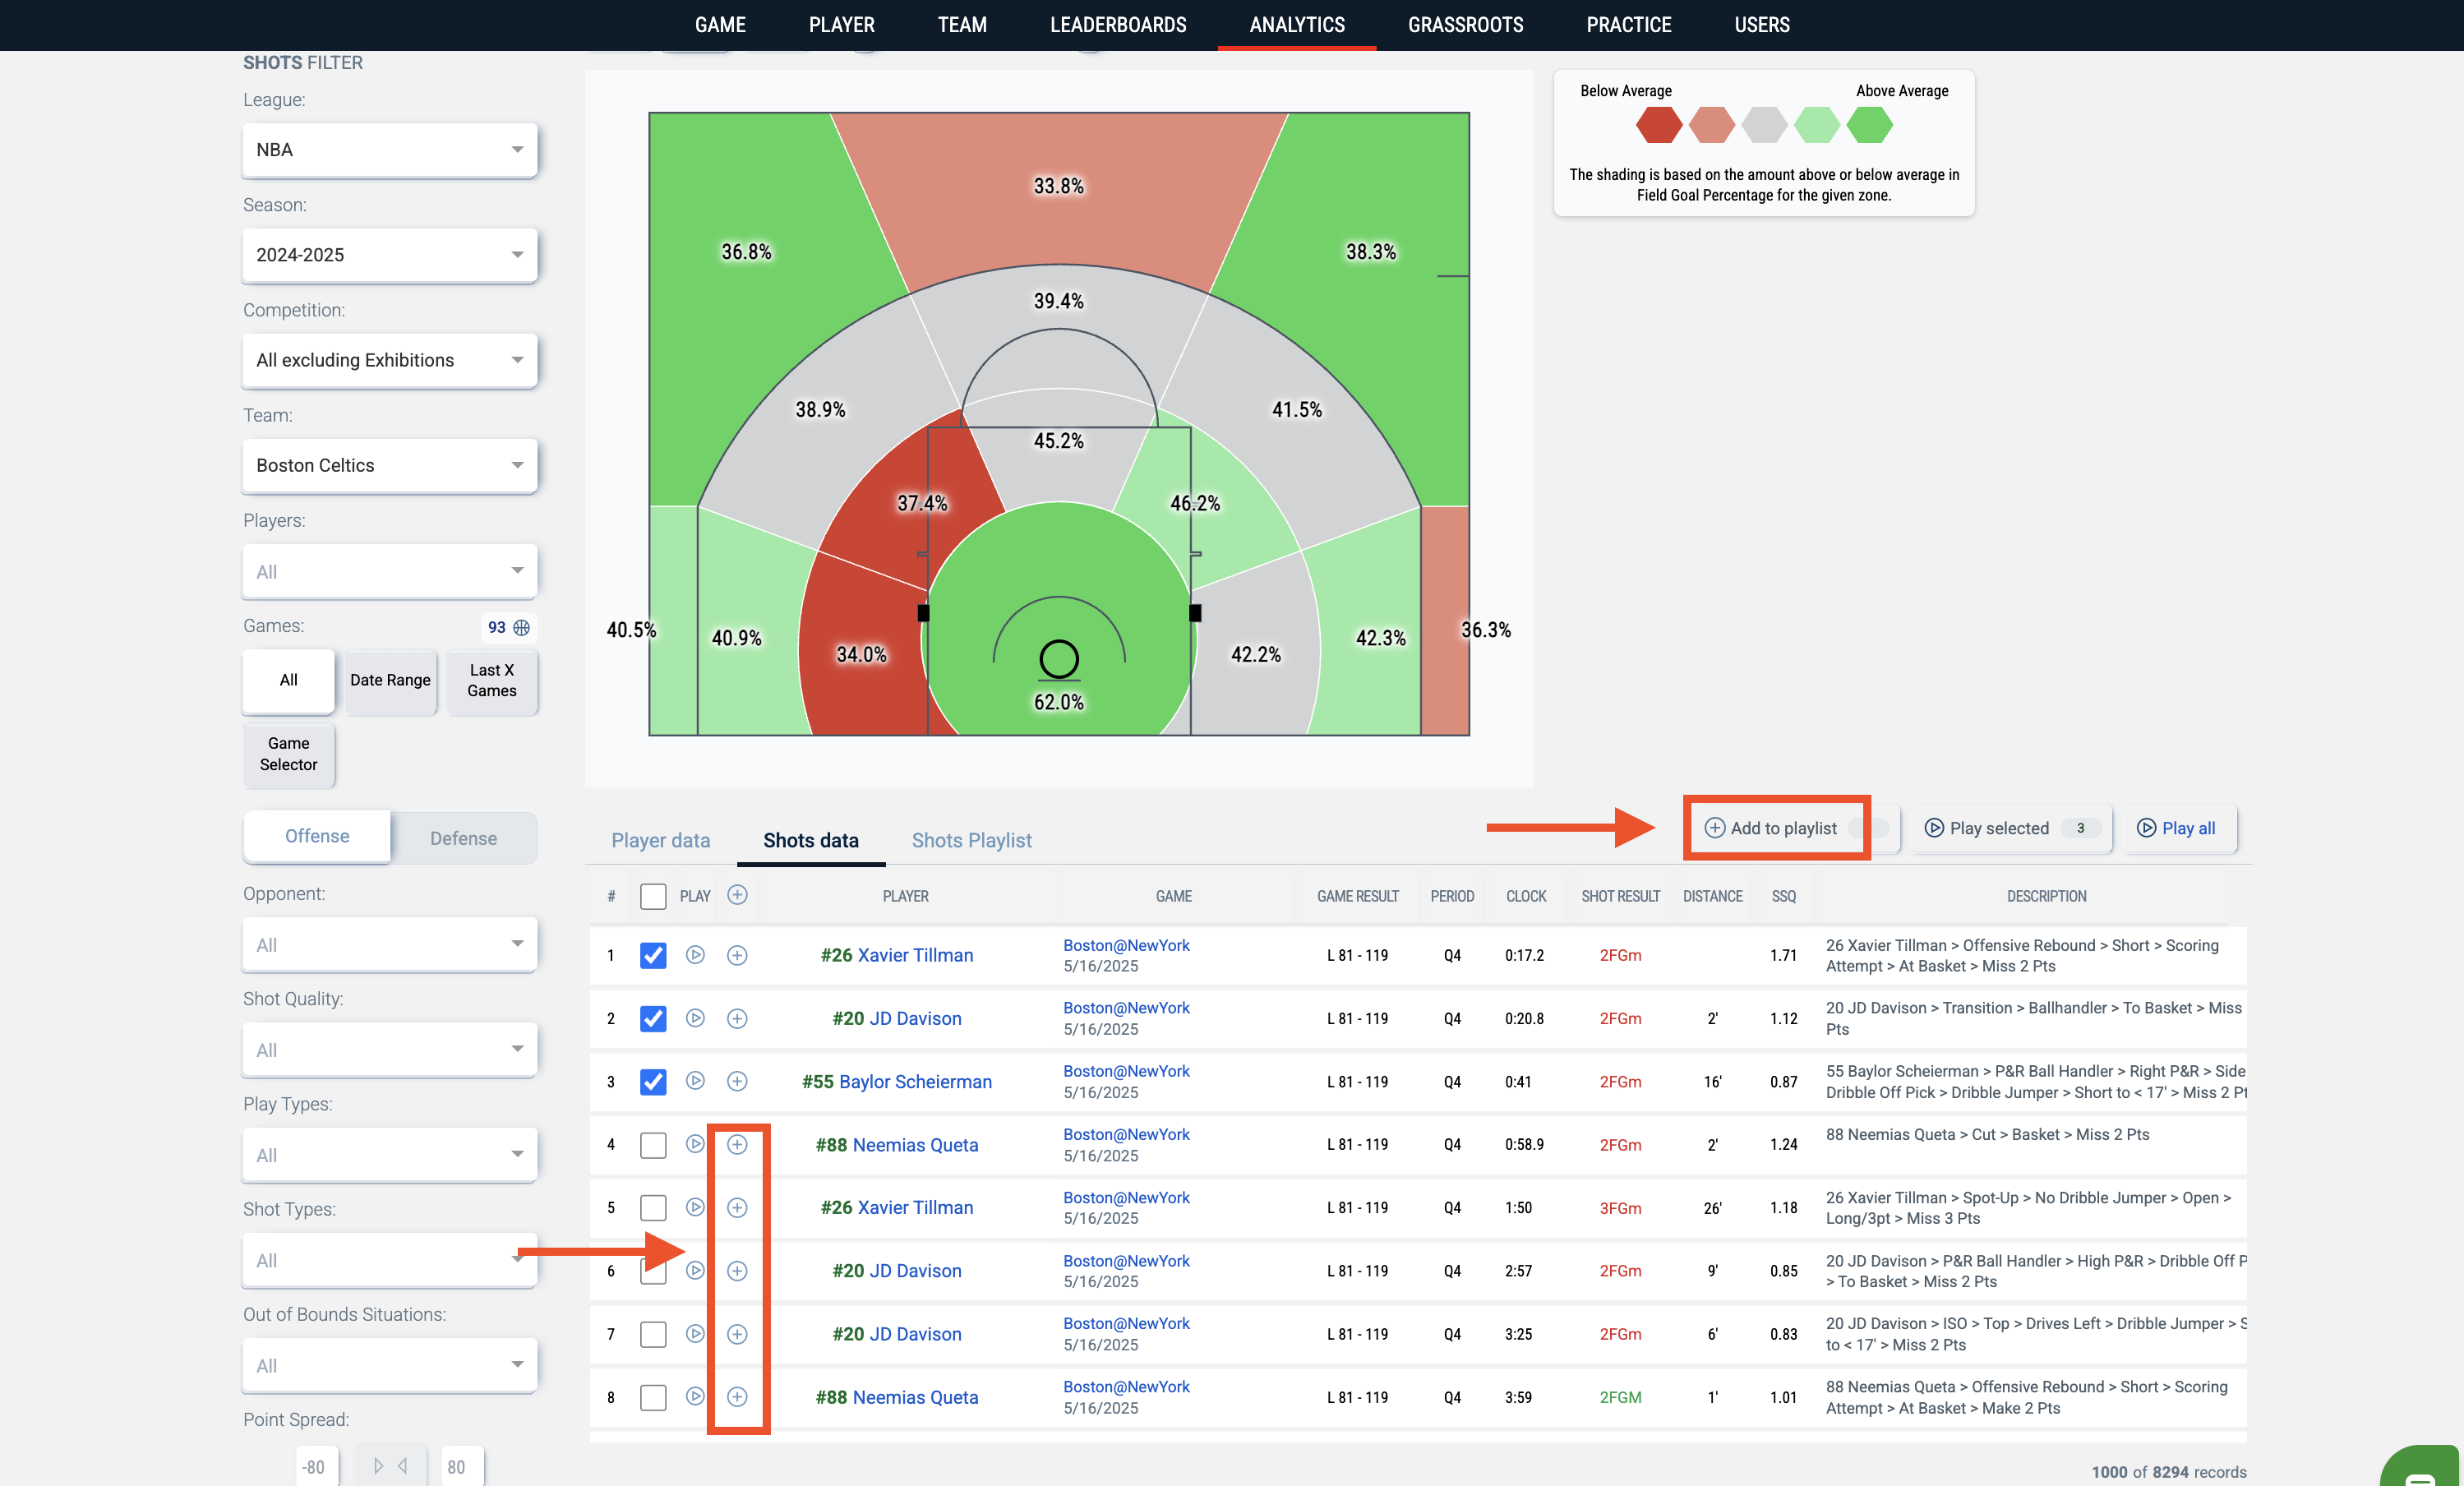Add row 4 Neemias Queta shot to playlist
2464x1486 pixels.
pyautogui.click(x=737, y=1144)
